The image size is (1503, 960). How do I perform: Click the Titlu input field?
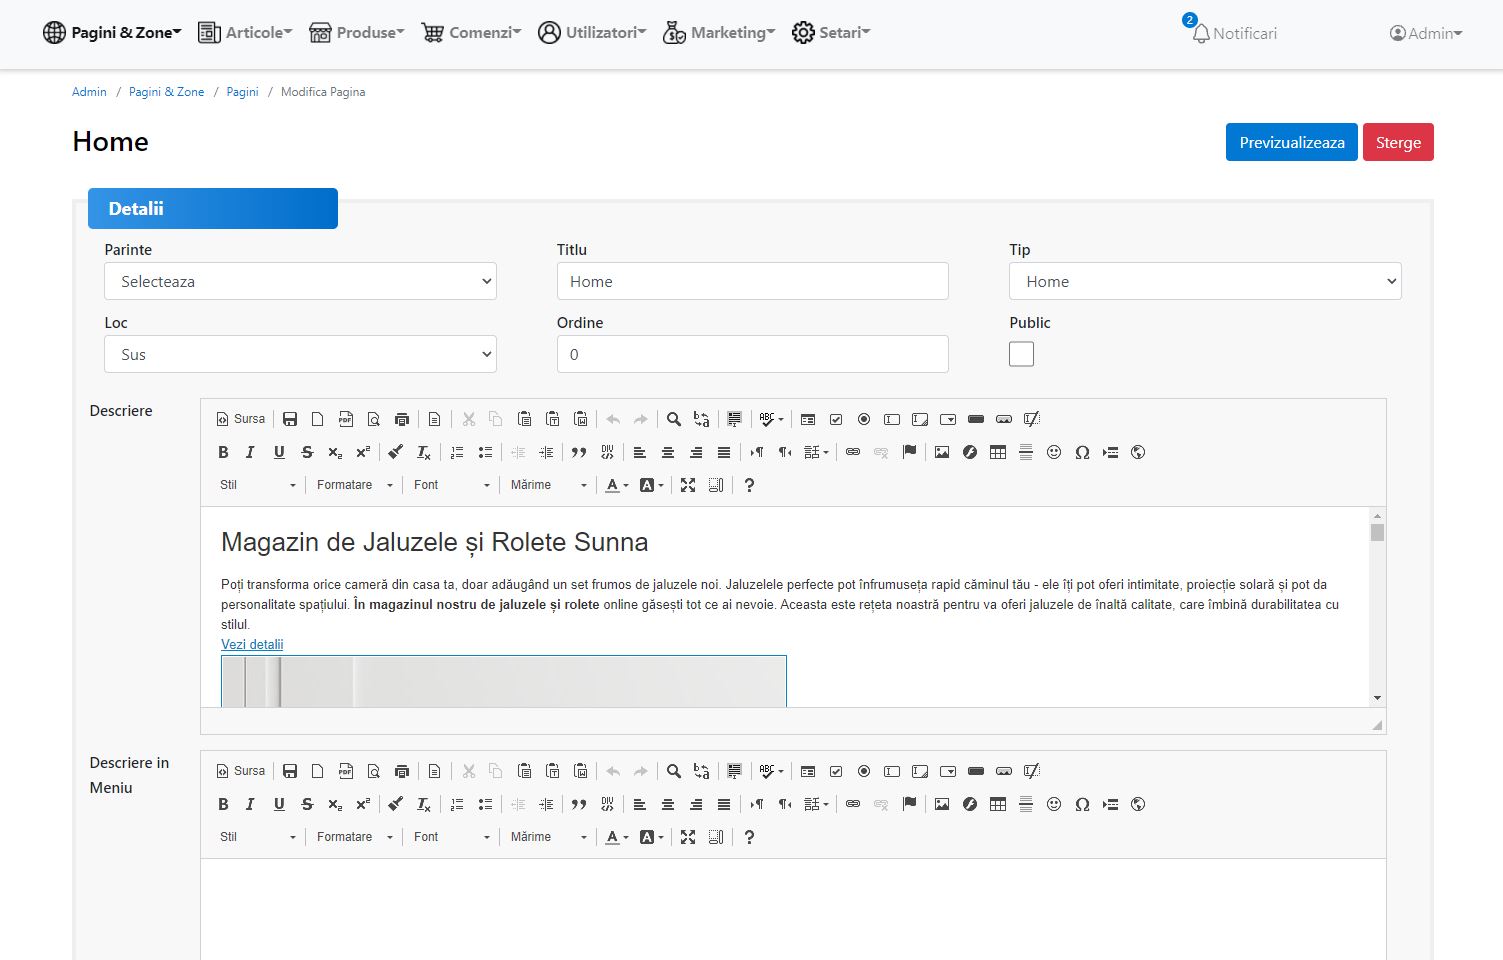click(752, 281)
